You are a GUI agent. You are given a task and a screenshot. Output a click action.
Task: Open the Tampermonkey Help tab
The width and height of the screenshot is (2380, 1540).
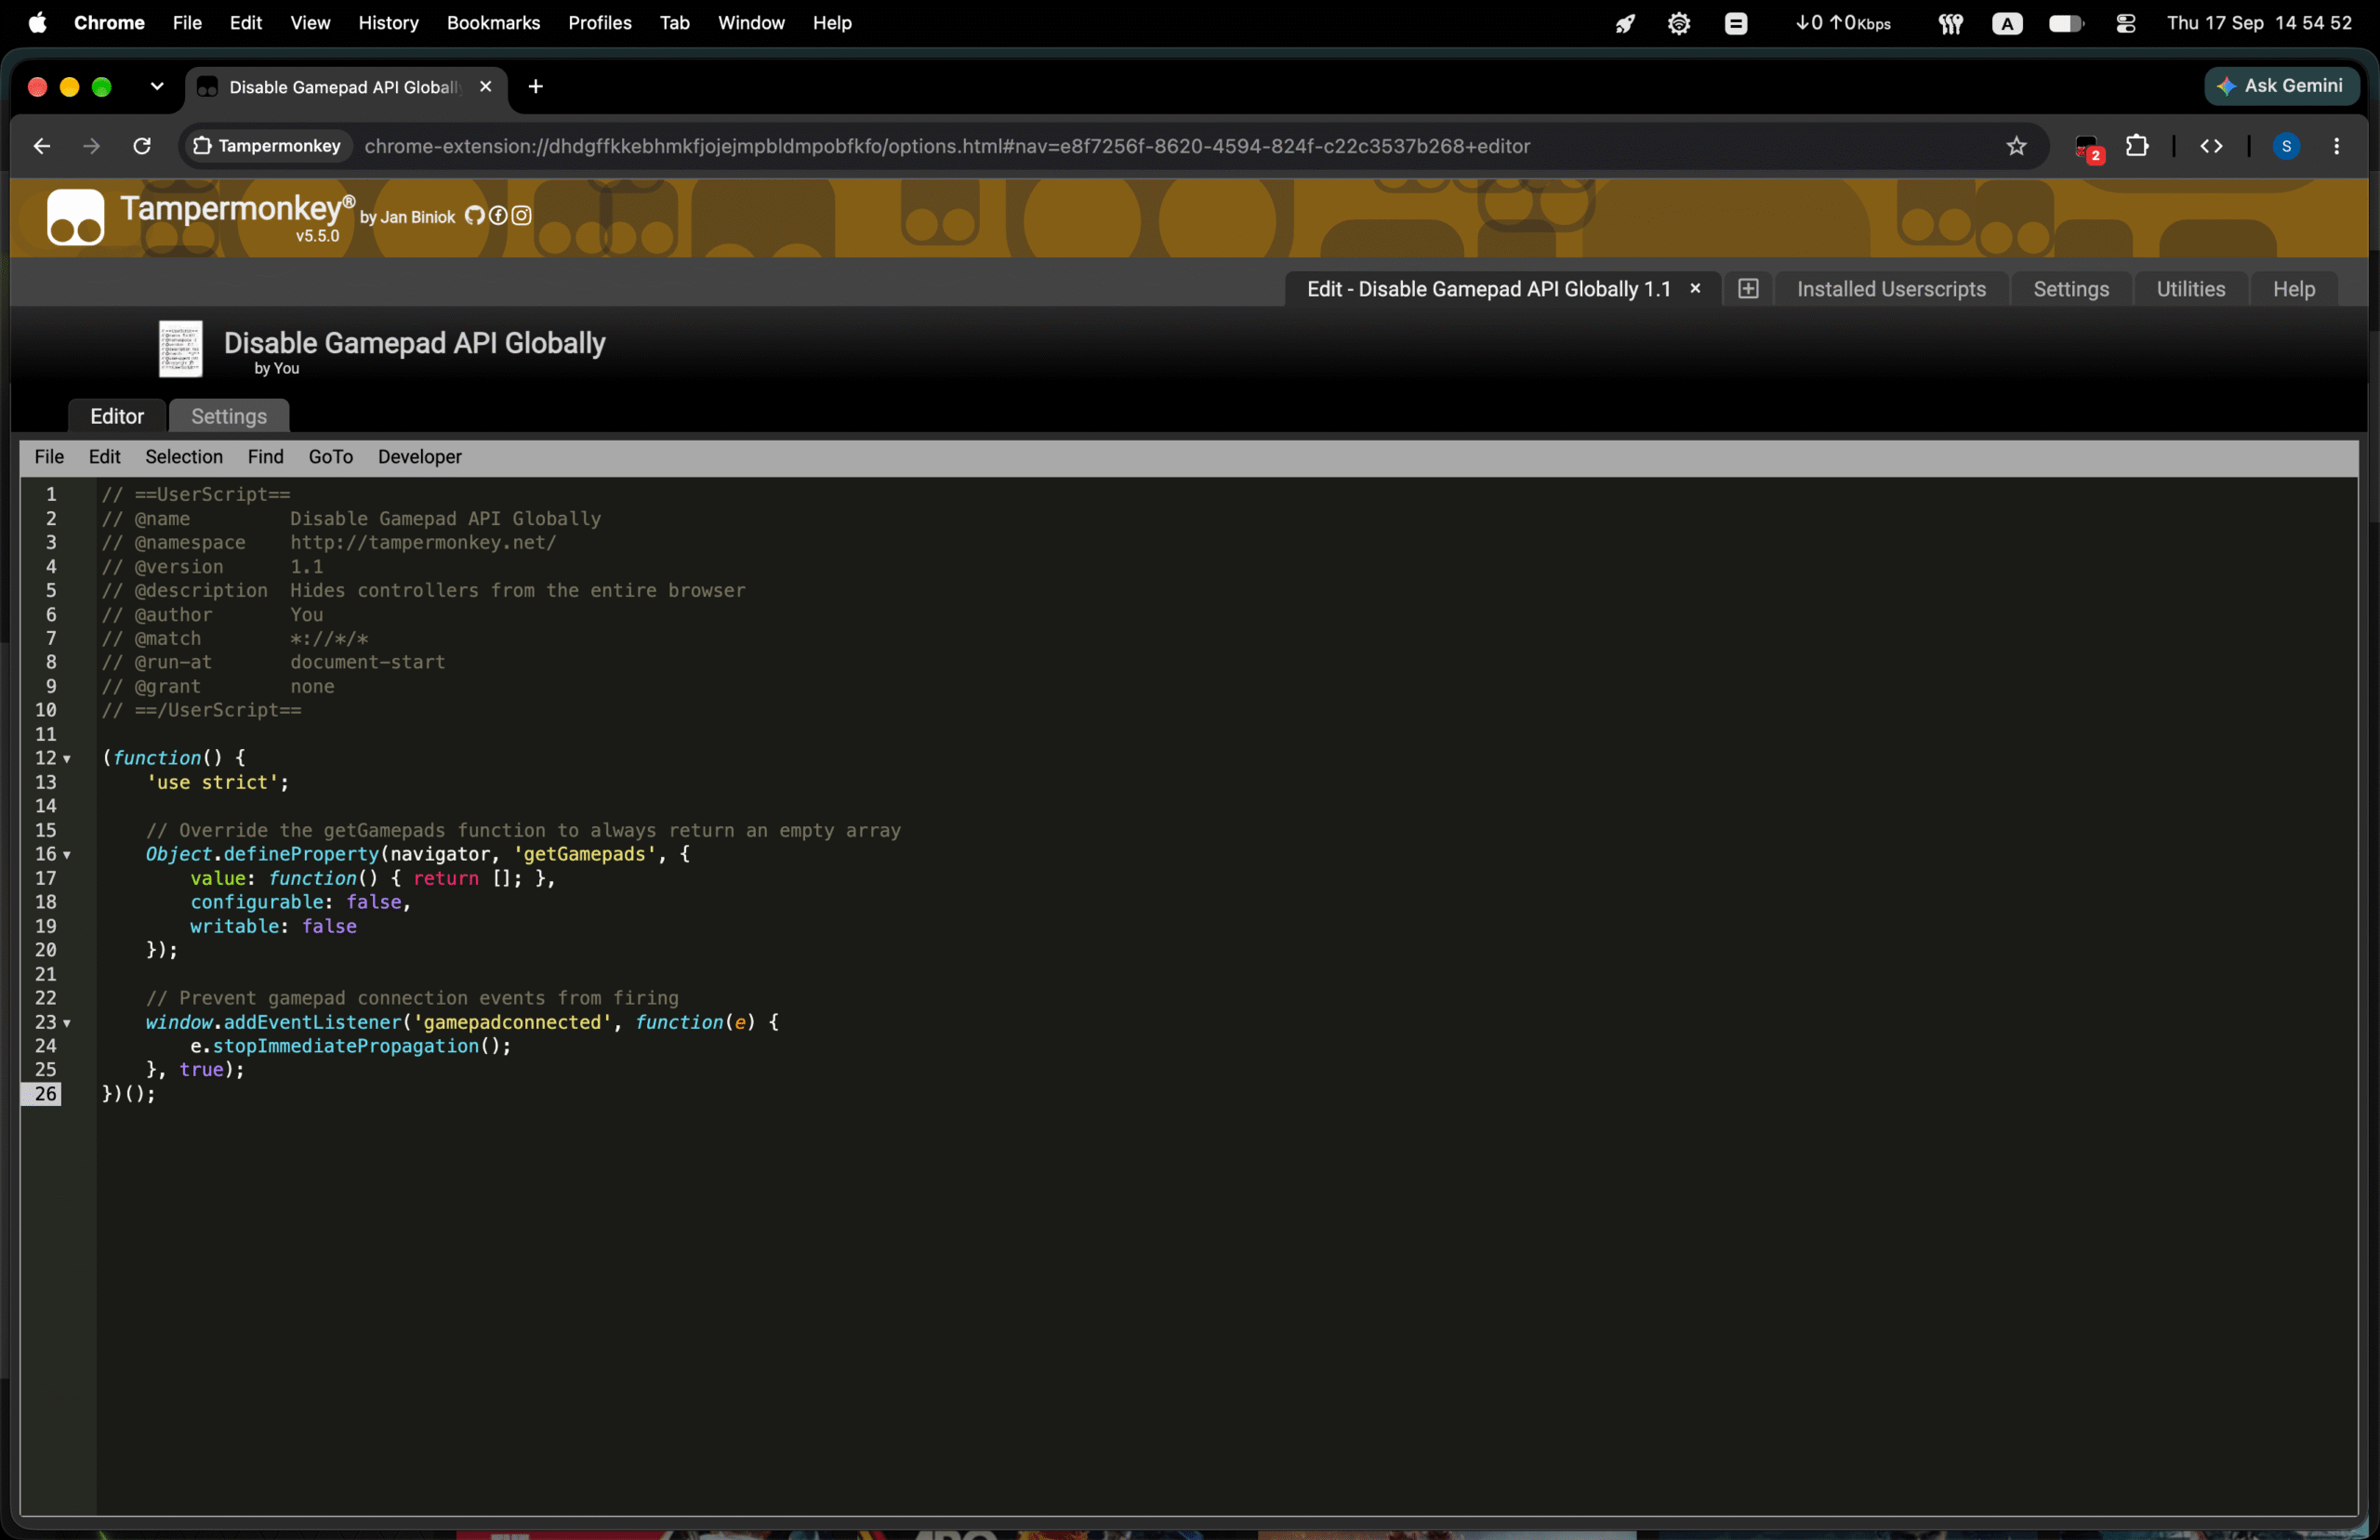(x=2294, y=289)
